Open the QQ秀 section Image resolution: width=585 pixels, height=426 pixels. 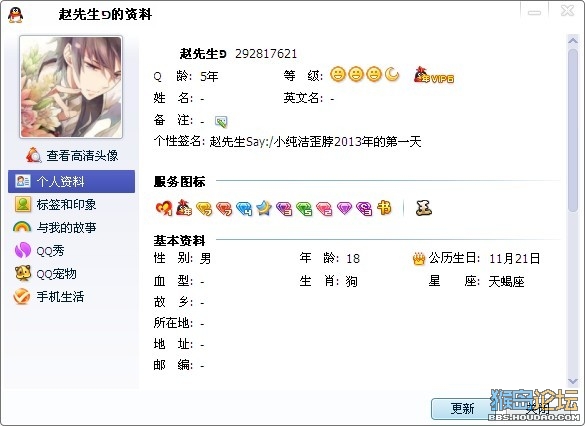click(x=71, y=250)
